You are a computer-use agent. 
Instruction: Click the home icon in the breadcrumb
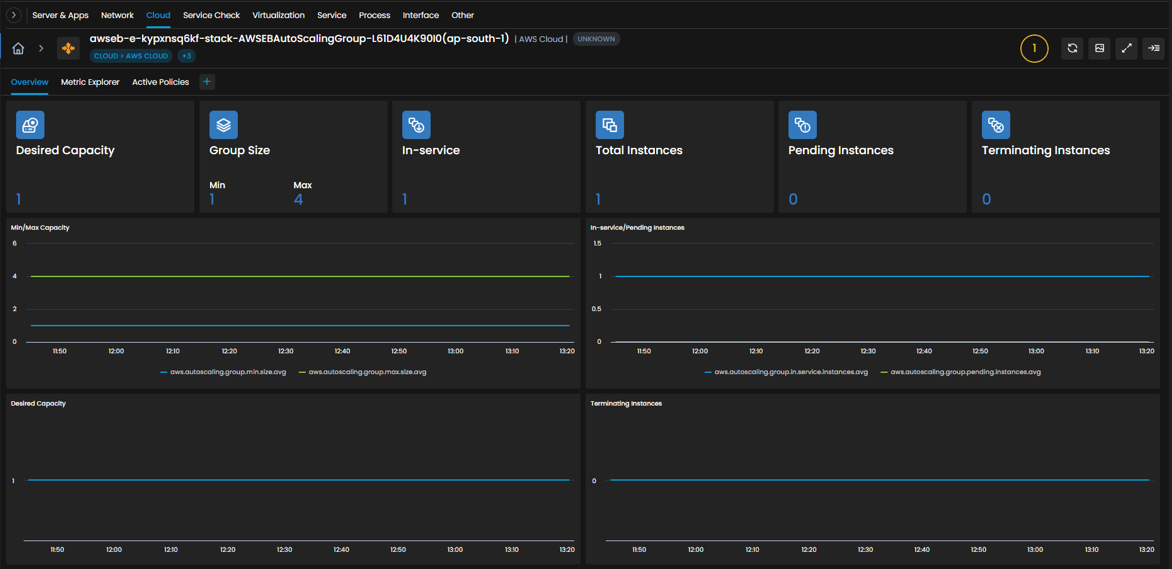(19, 48)
